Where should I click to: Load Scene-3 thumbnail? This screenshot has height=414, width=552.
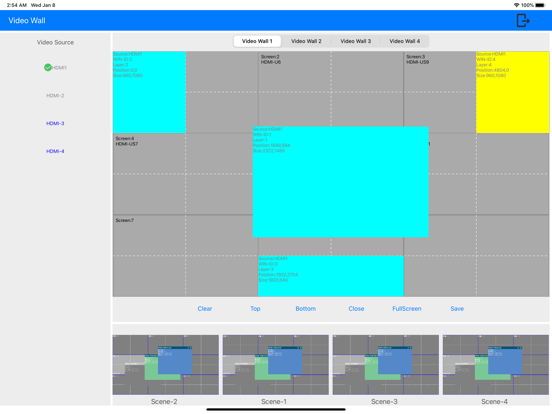pyautogui.click(x=386, y=365)
